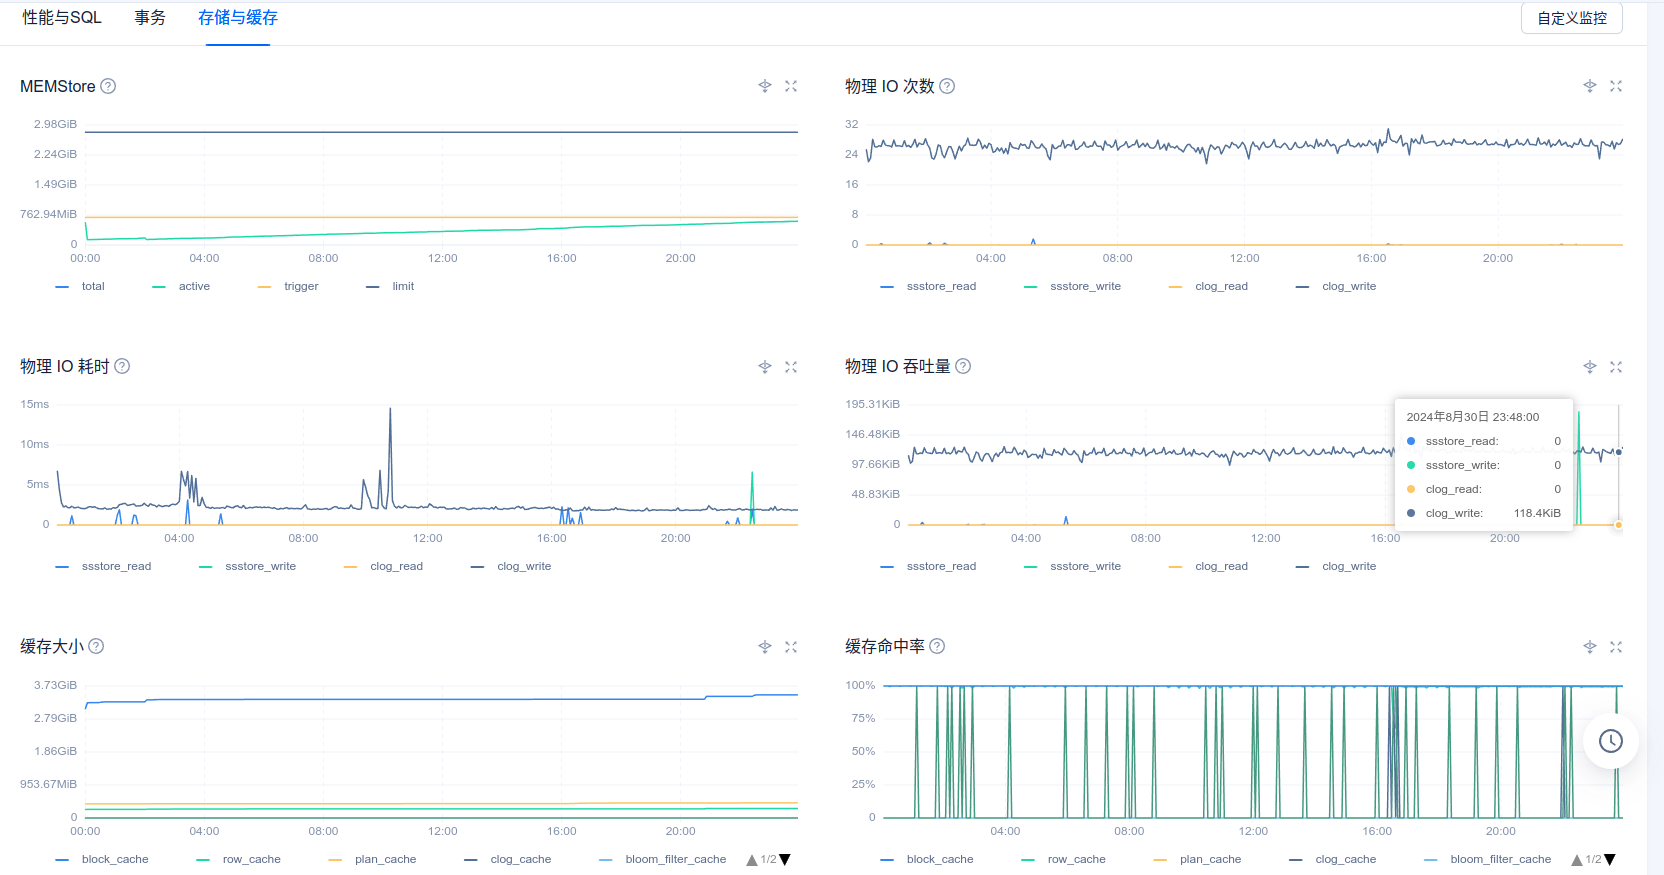Toggle plan_cache in 缓存大小 legend
This screenshot has height=875, width=1664.
[x=372, y=859]
